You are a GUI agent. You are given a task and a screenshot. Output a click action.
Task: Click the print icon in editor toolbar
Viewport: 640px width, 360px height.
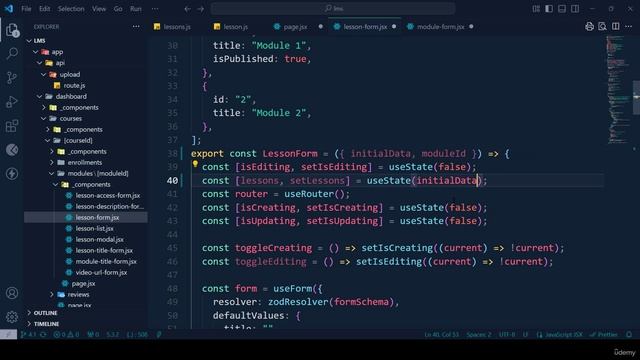[x=589, y=27]
